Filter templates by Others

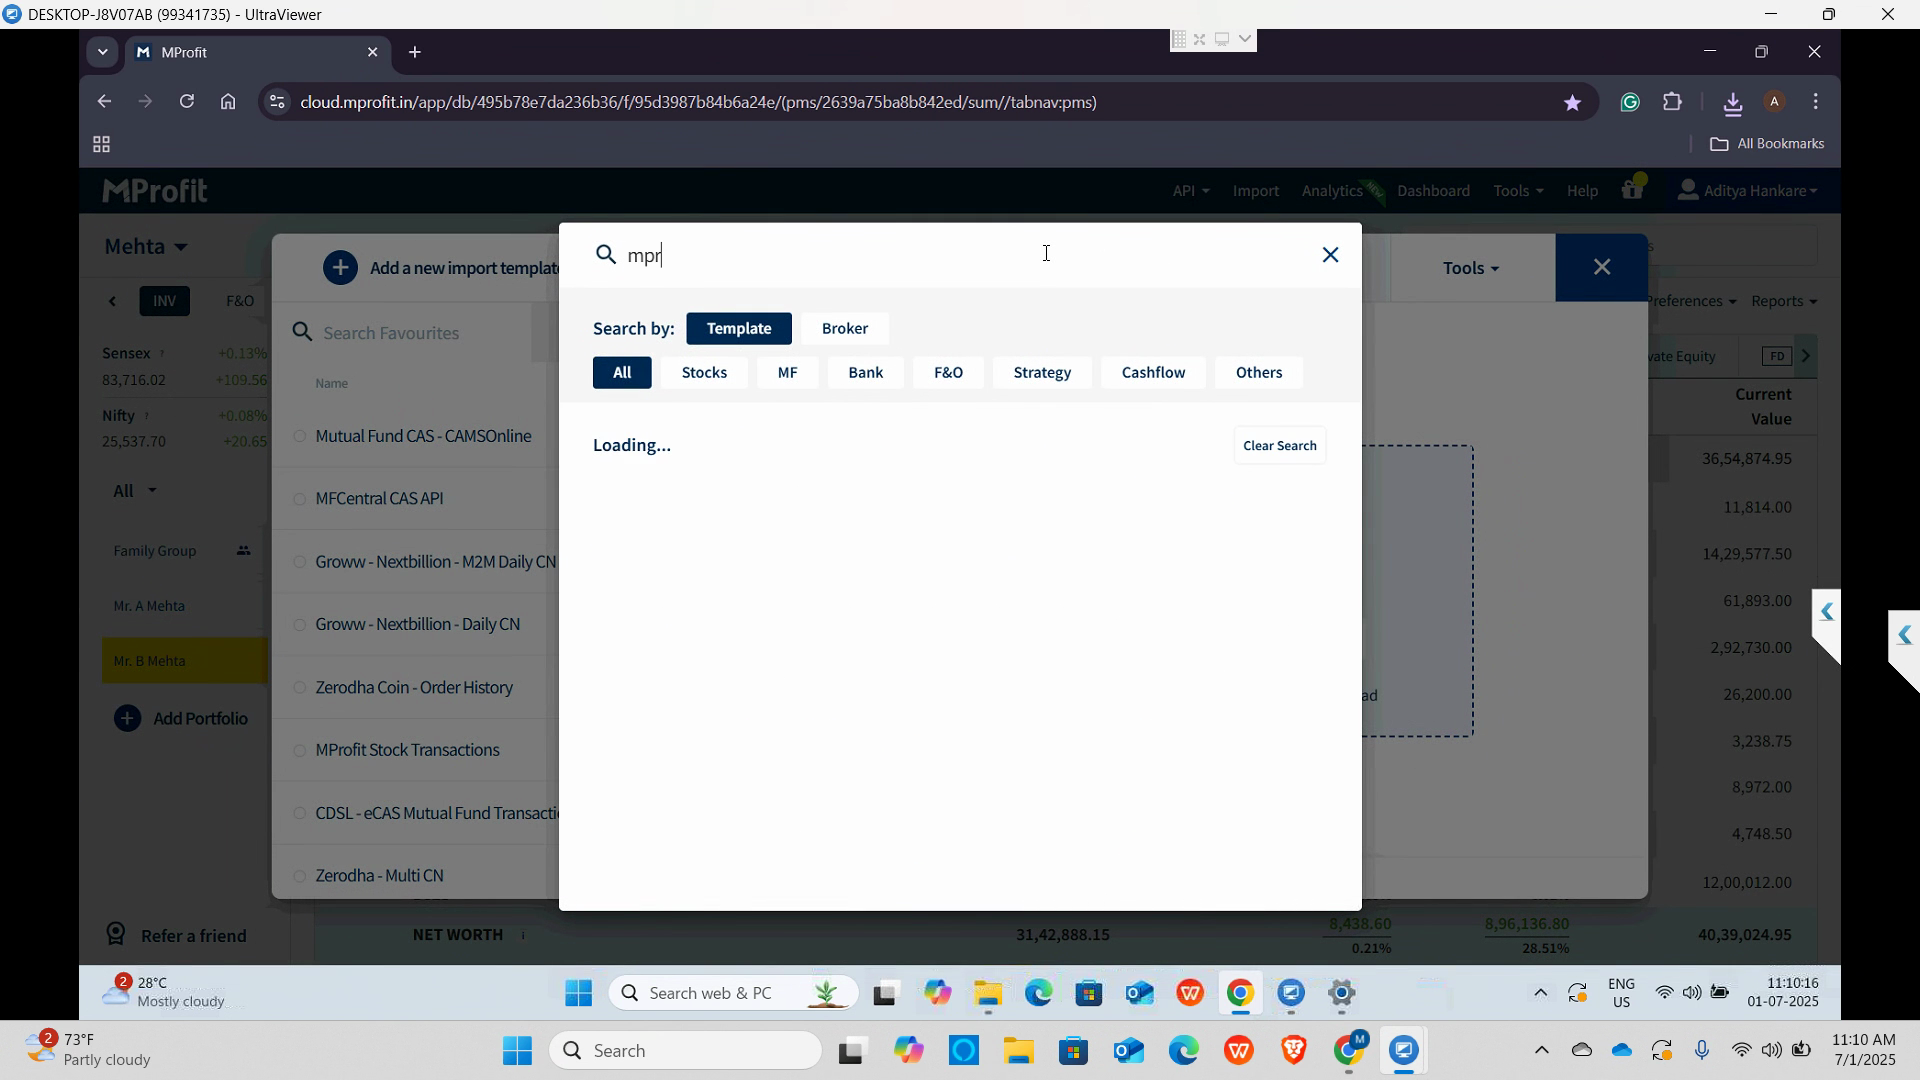pos(1259,372)
